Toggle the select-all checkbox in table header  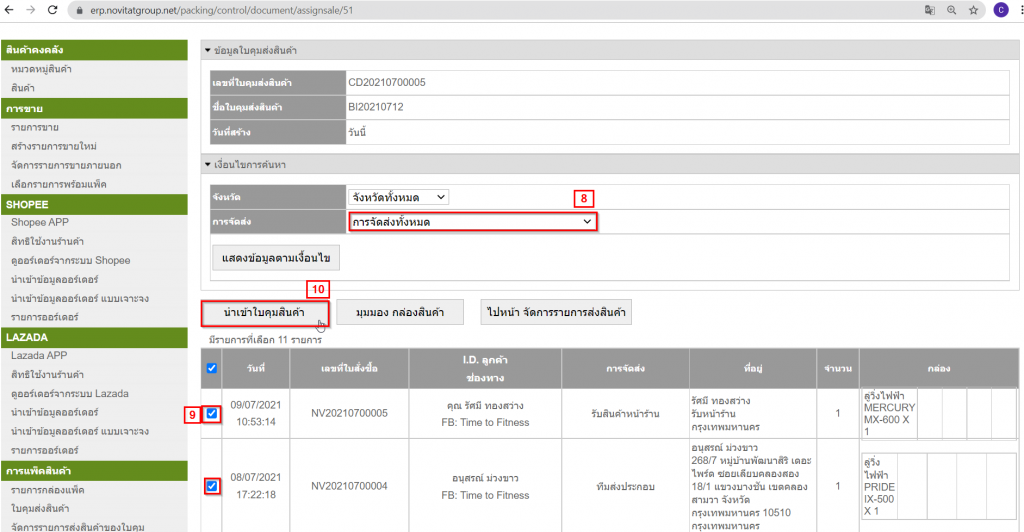[x=213, y=368]
